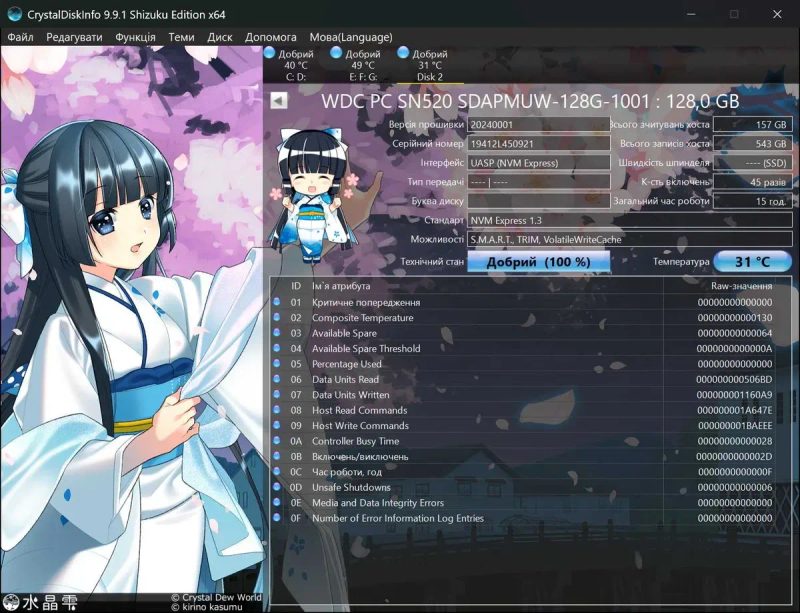
Task: Click the total host writes value 543 GB
Action: 753,144
